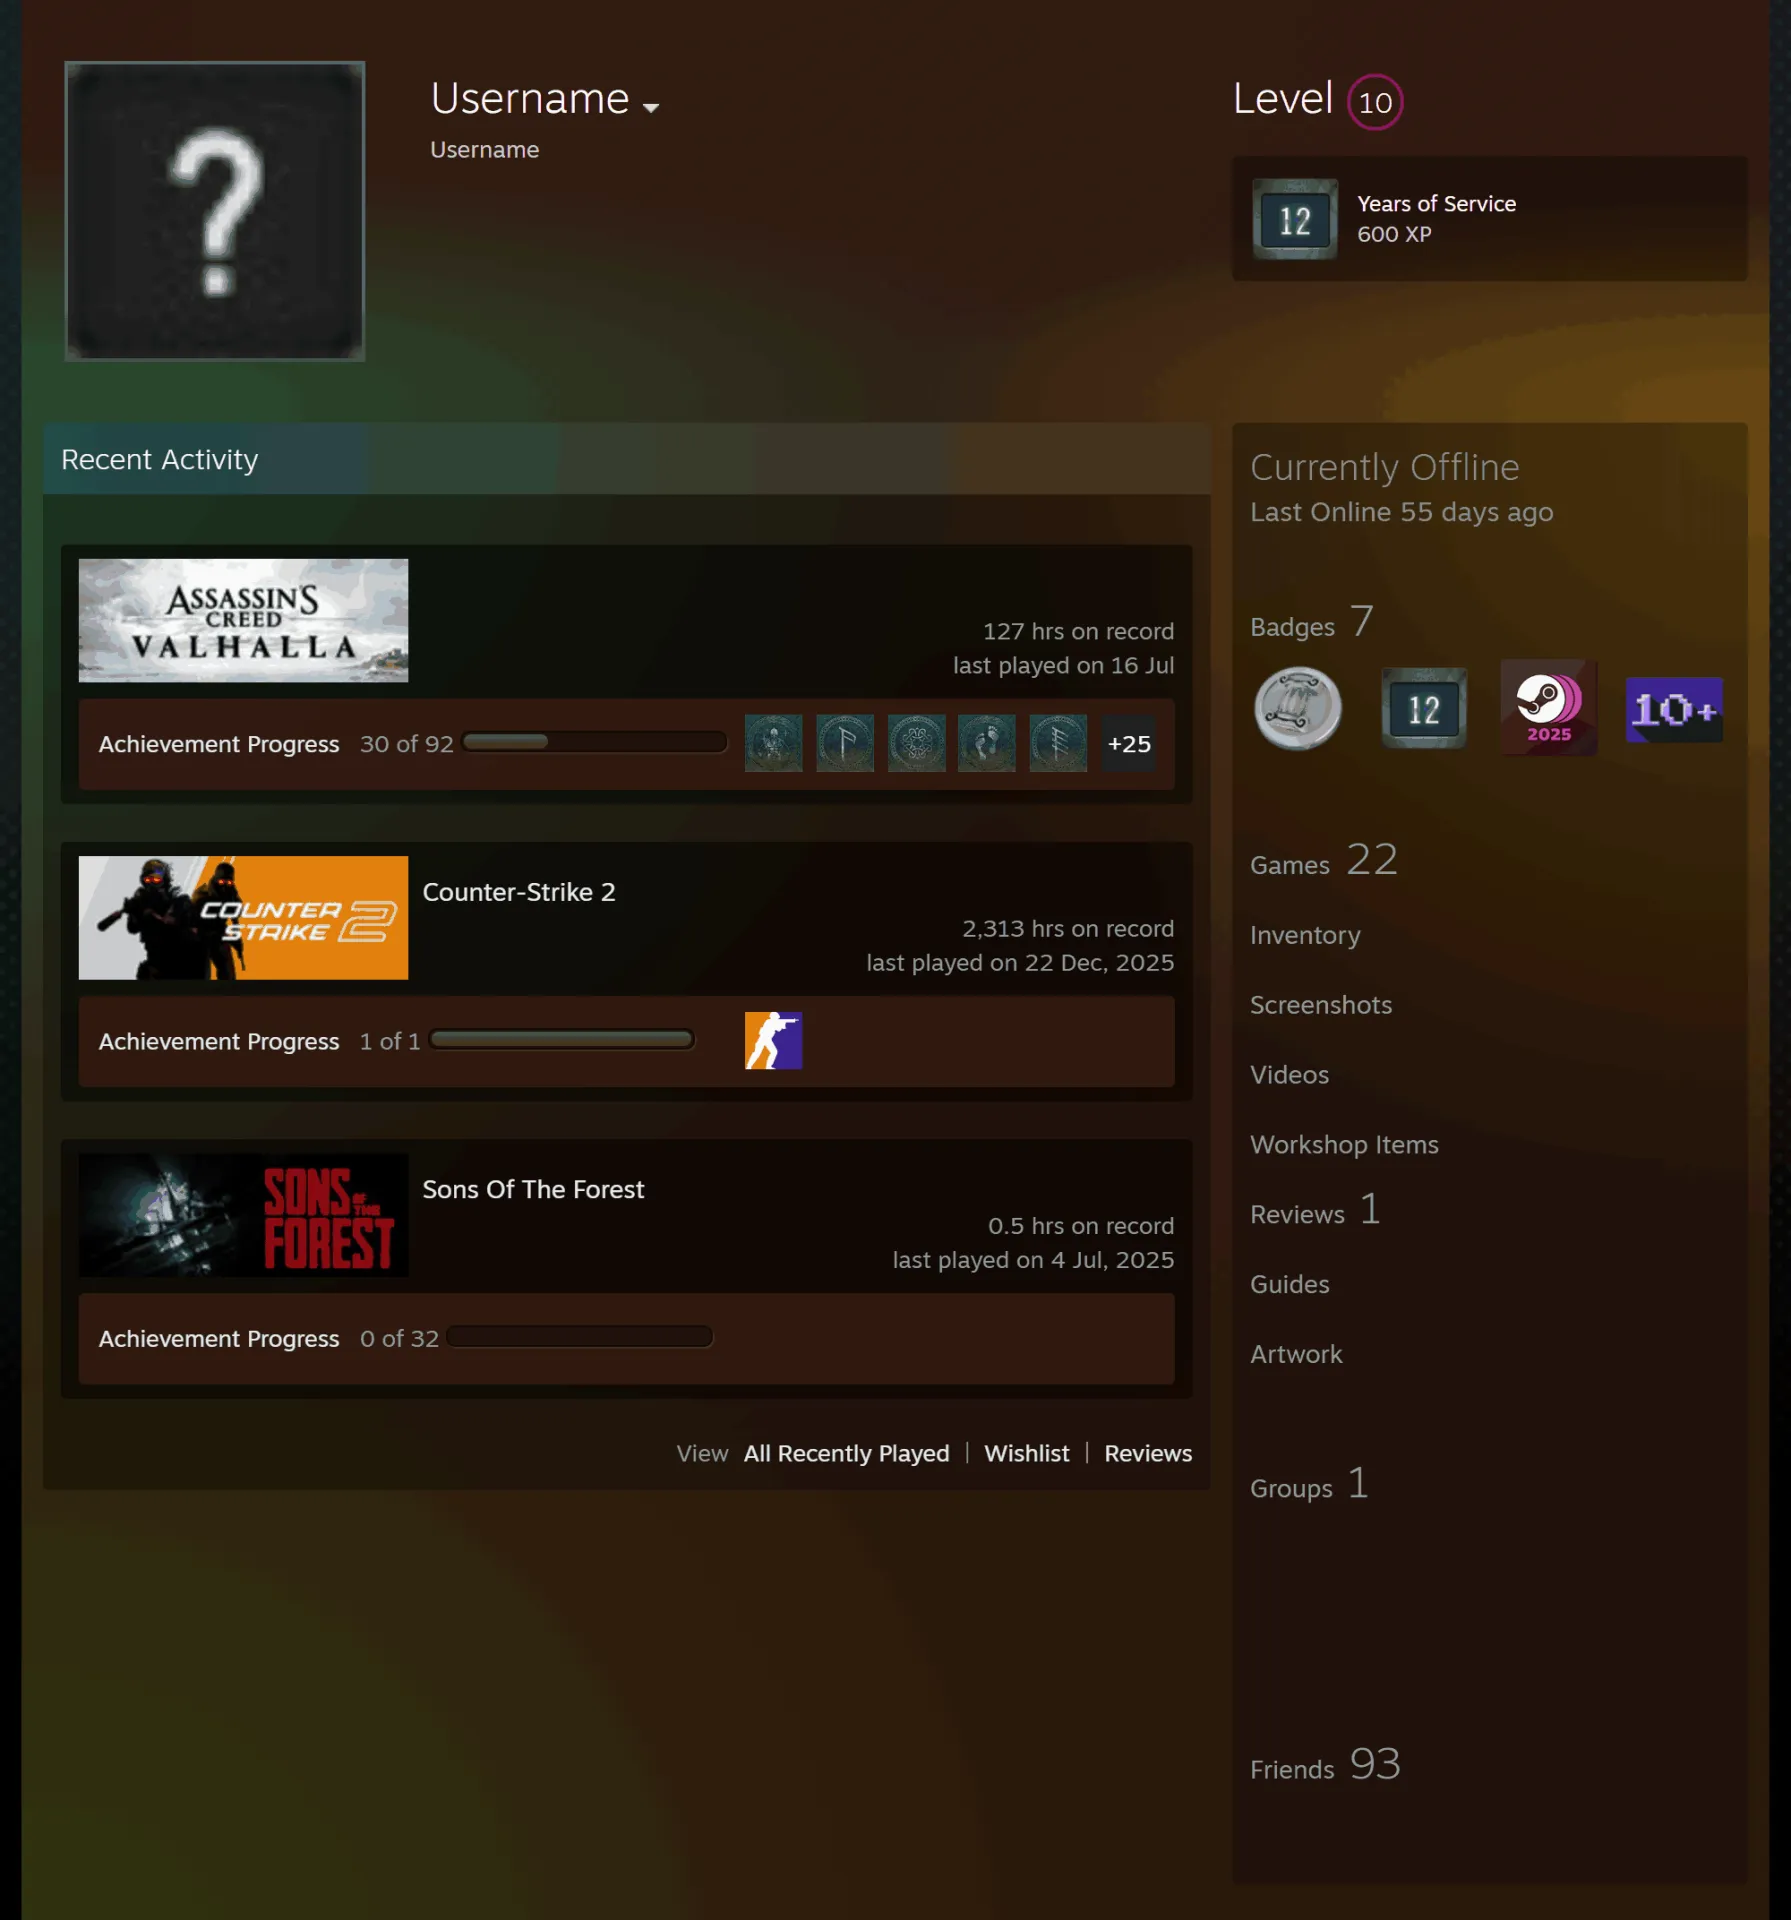The image size is (1791, 1920).
Task: Click the question mark profile avatar
Action: [215, 211]
